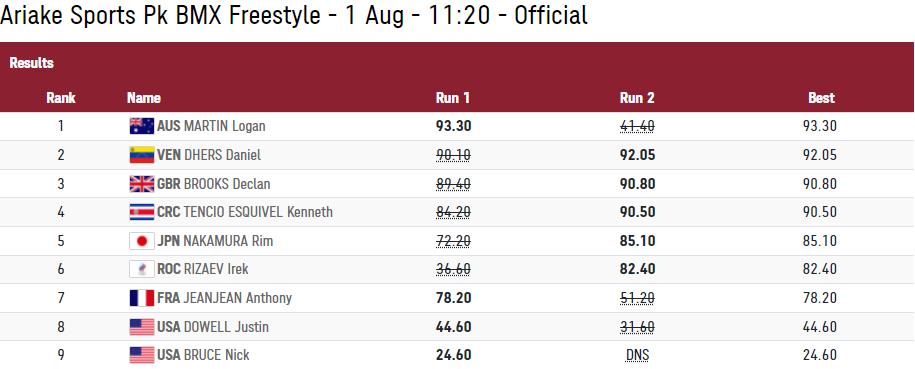Click the Japan flag icon
Screen dimensions: 915x369
pos(142,241)
